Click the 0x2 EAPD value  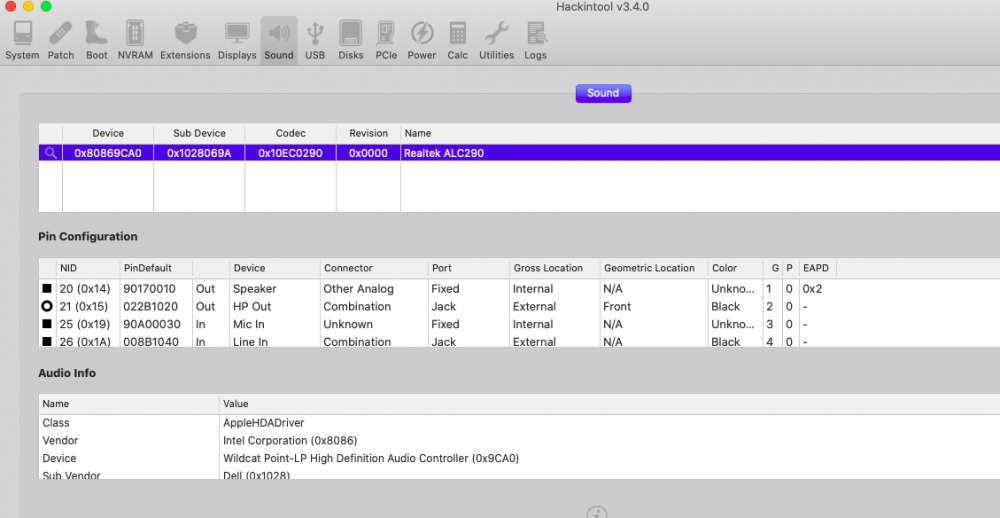[x=812, y=289]
